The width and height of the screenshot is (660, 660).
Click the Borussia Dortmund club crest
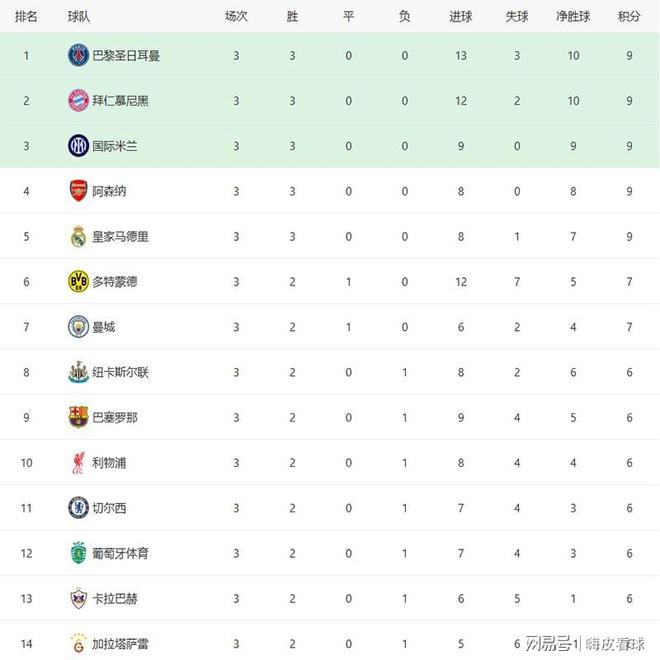pos(78,282)
